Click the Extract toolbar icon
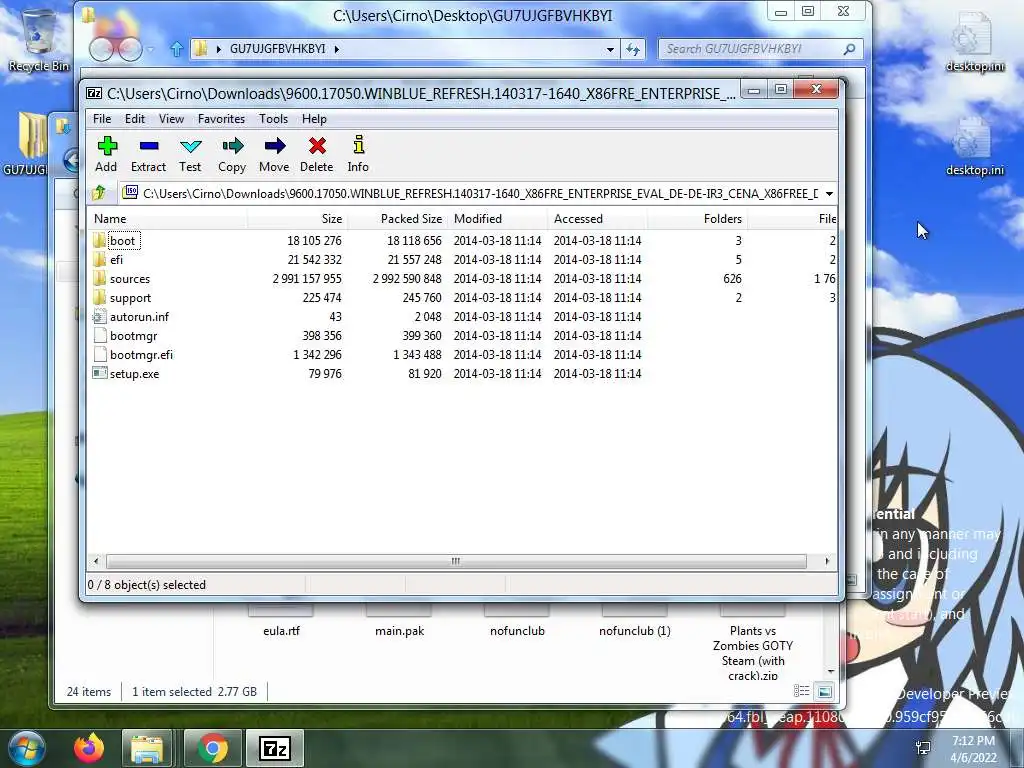The height and width of the screenshot is (768, 1024). tap(148, 154)
